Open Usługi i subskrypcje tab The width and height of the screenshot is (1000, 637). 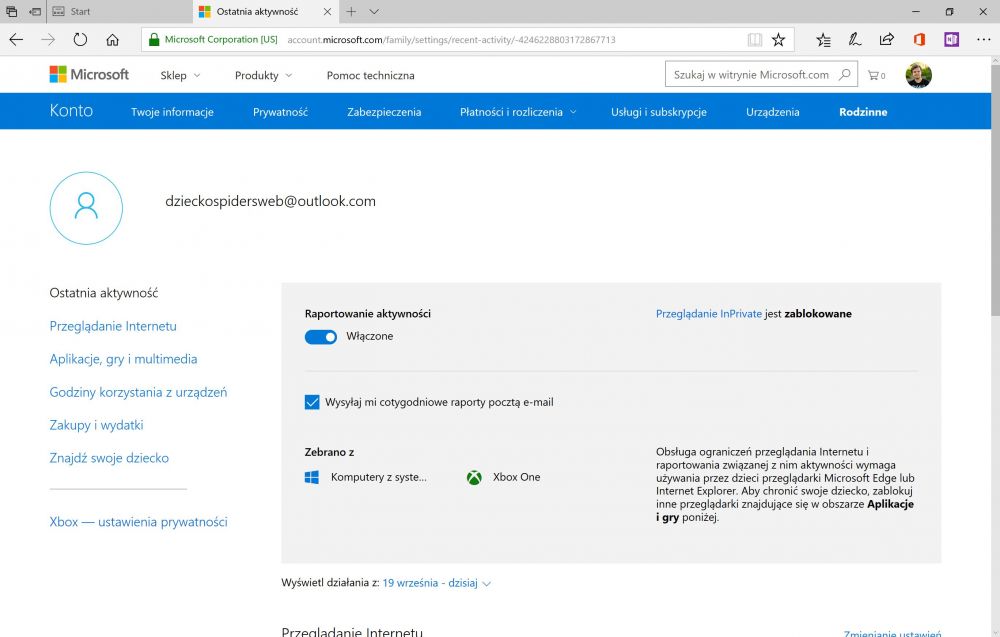click(x=659, y=112)
